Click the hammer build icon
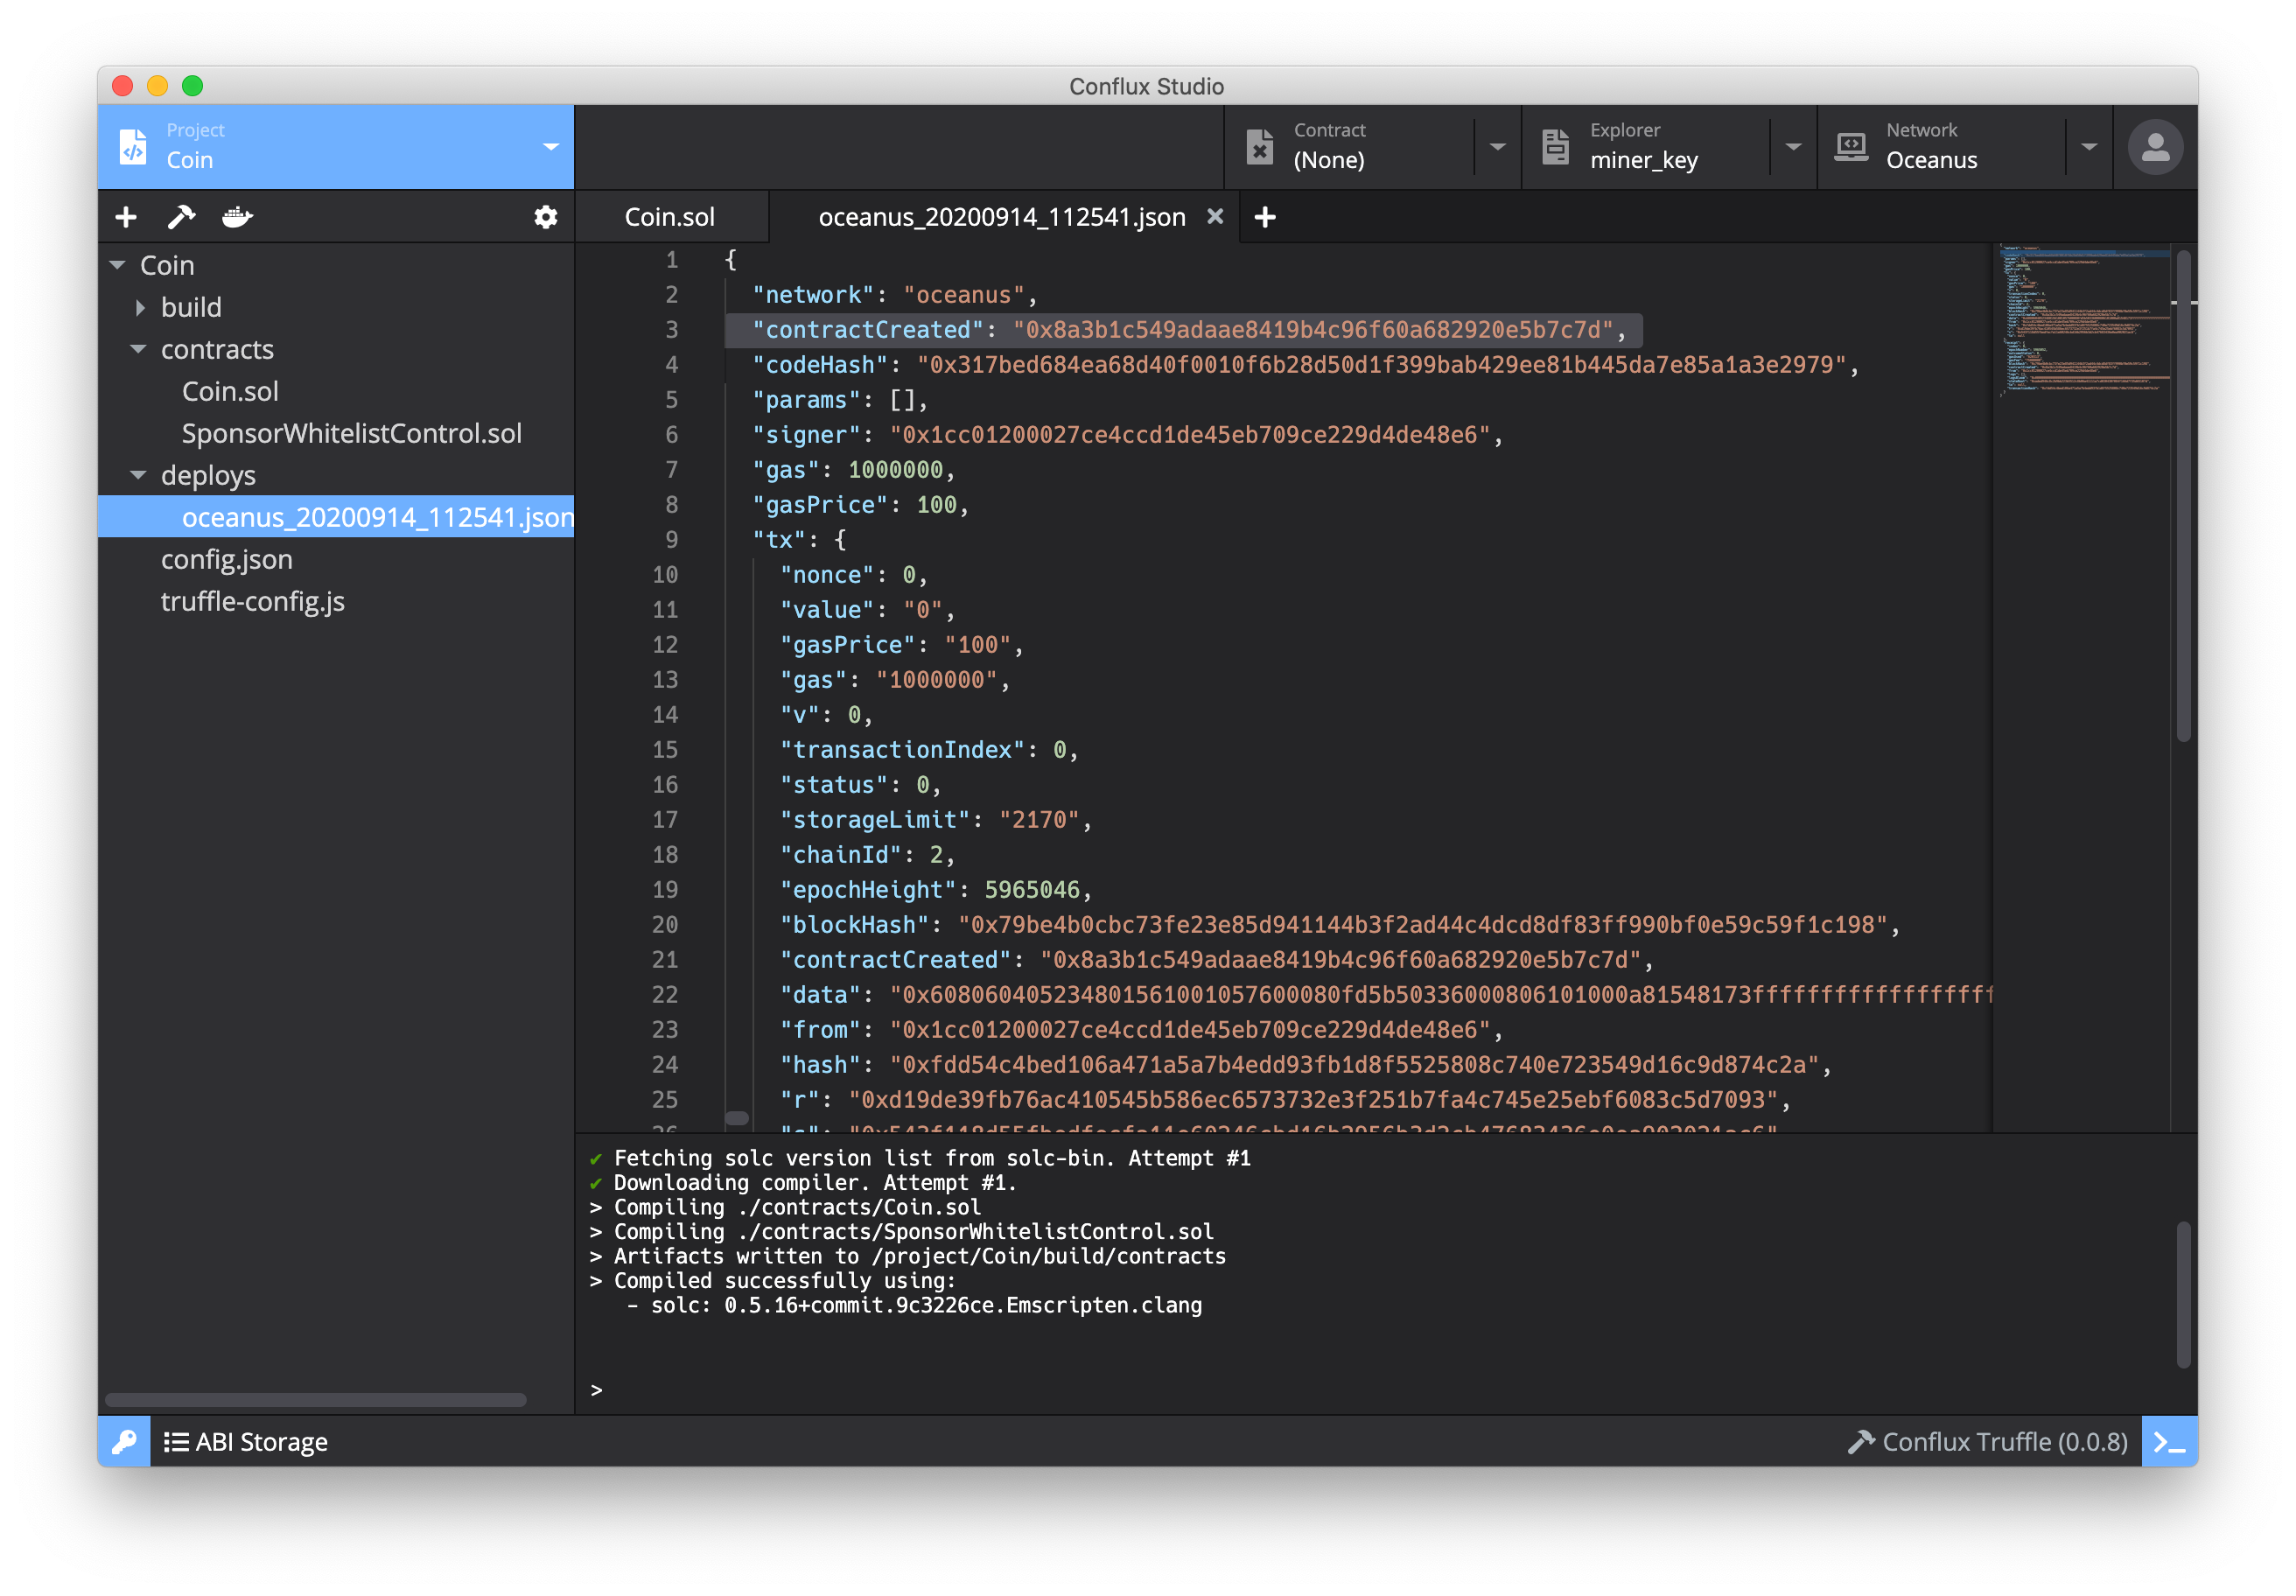 181,217
